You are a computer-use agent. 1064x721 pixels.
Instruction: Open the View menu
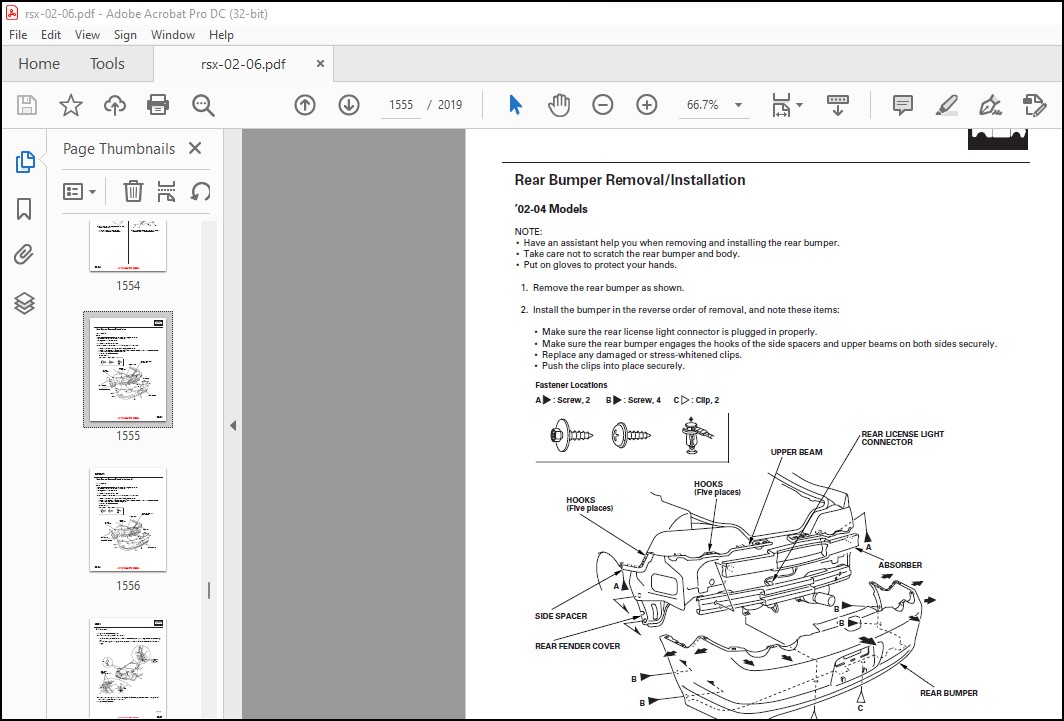pyautogui.click(x=87, y=35)
